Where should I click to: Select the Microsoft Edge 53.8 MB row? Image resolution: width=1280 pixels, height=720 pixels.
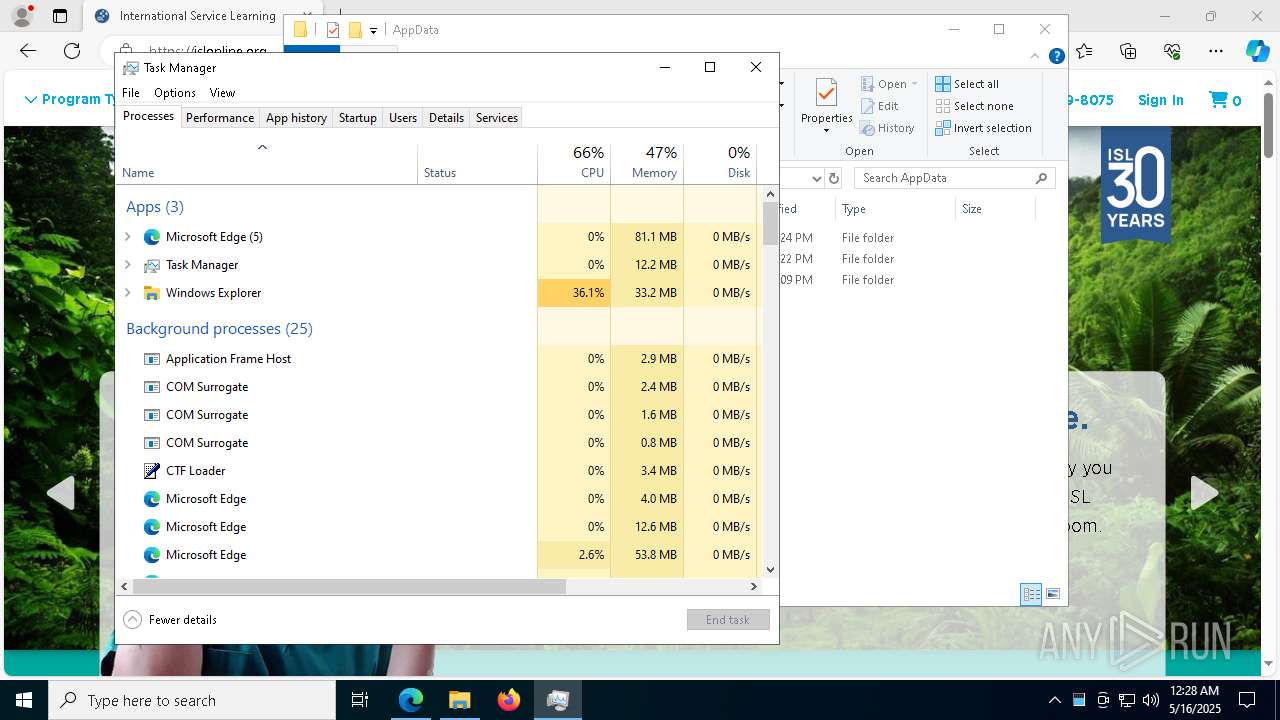coord(439,555)
